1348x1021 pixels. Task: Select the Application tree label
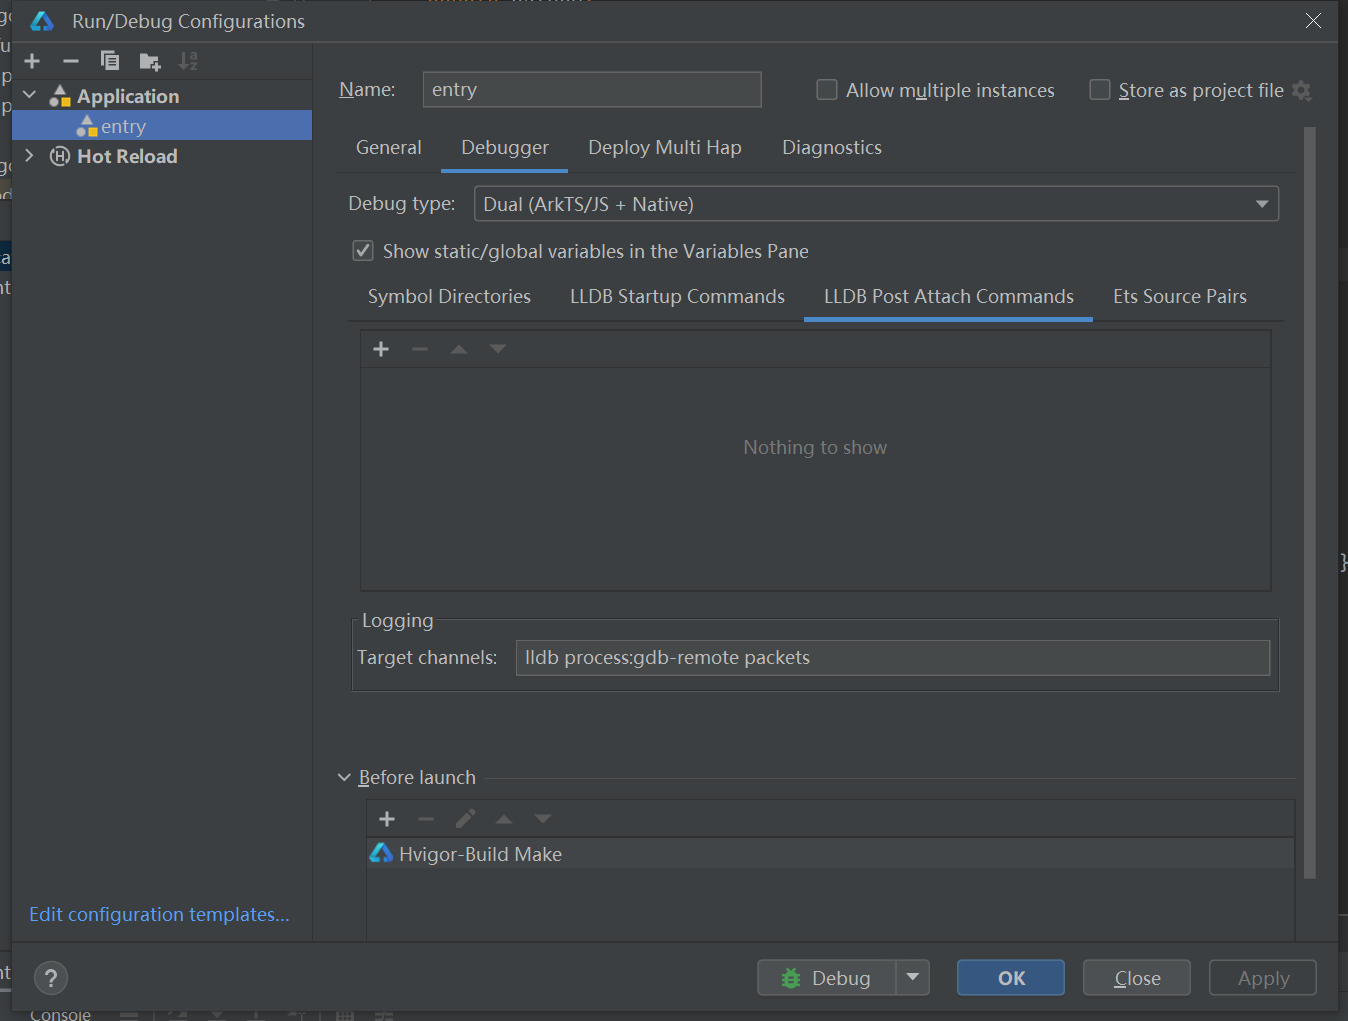click(x=128, y=96)
